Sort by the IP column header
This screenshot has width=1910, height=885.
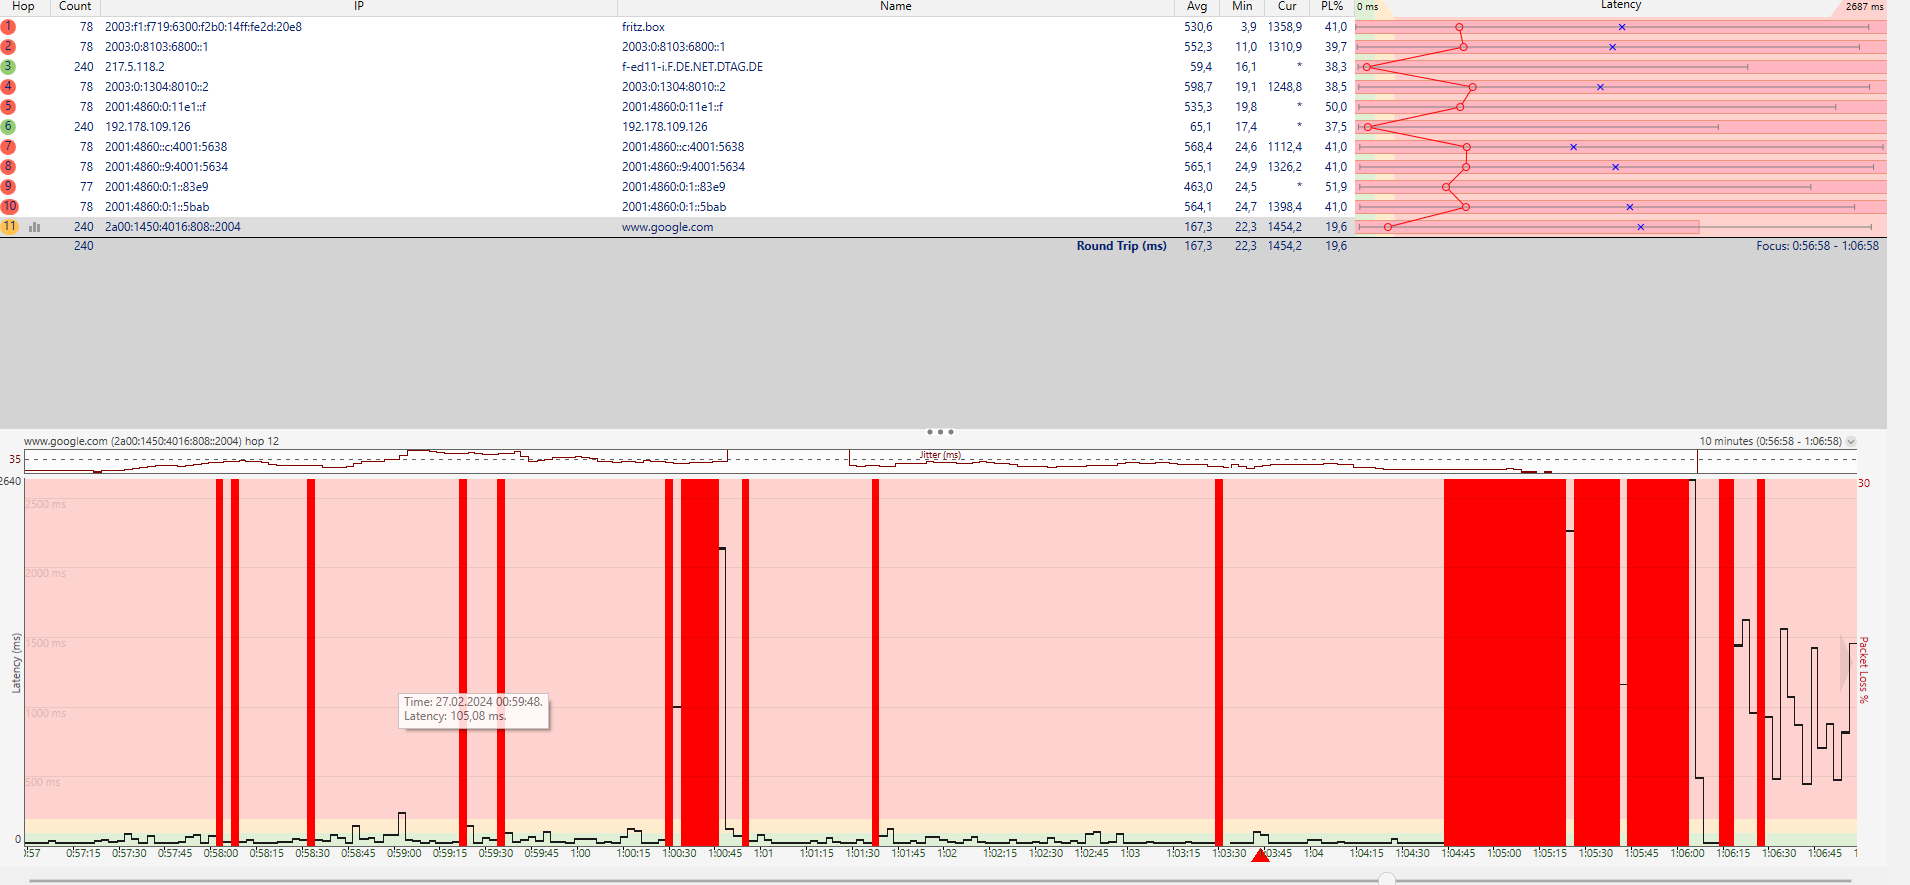(359, 6)
